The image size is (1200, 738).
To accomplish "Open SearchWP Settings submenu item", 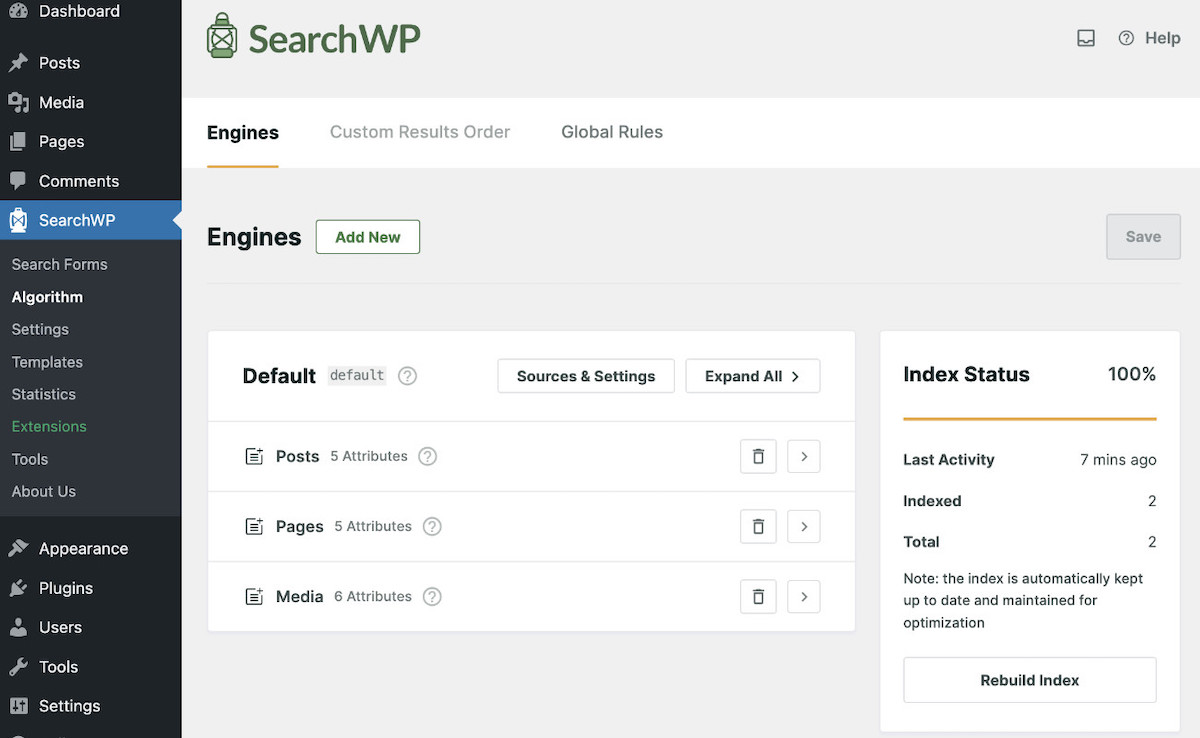I will [40, 329].
